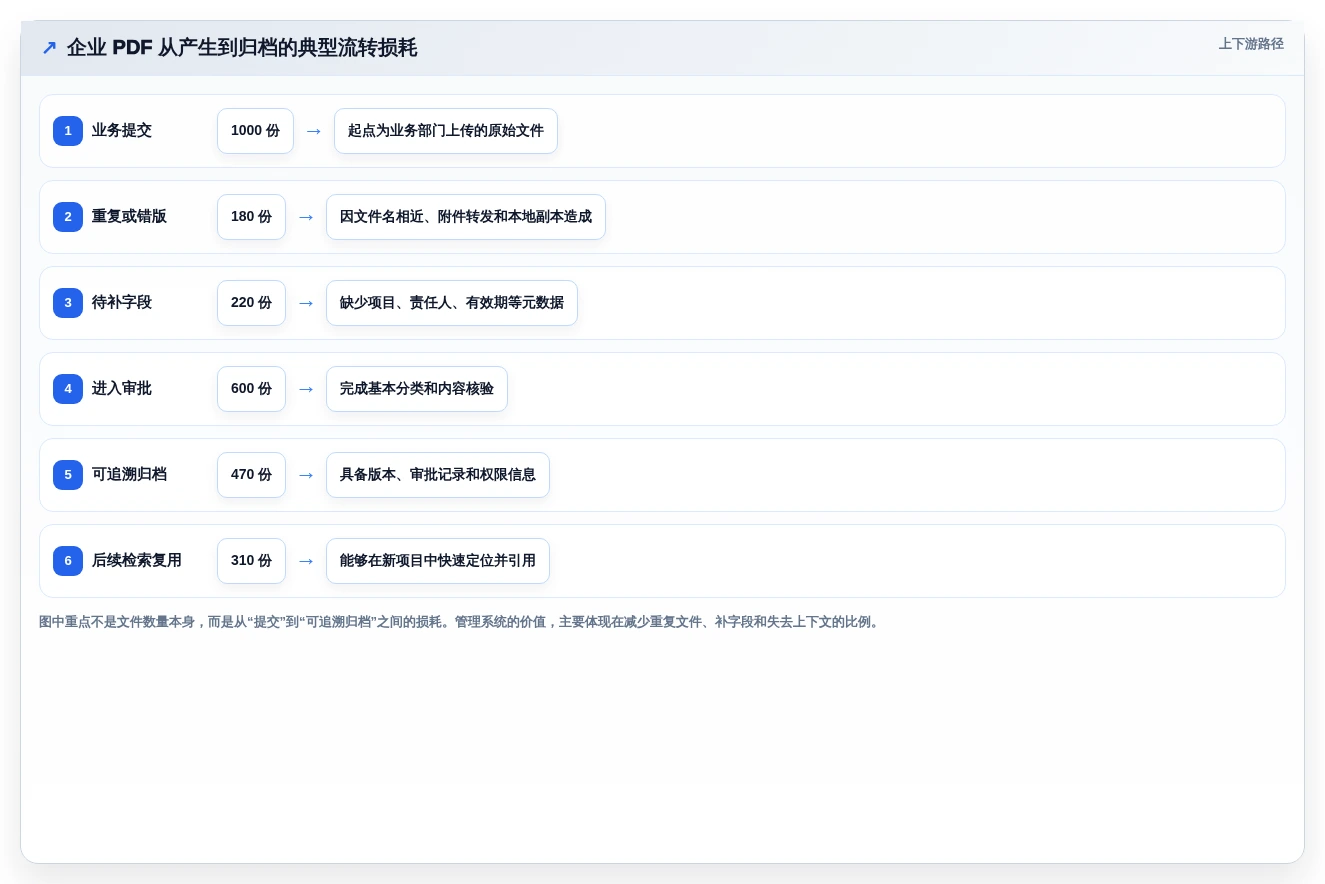The height and width of the screenshot is (884, 1325).
Task: Click description 具备版本、审批记录和权限信息
Action: [438, 475]
